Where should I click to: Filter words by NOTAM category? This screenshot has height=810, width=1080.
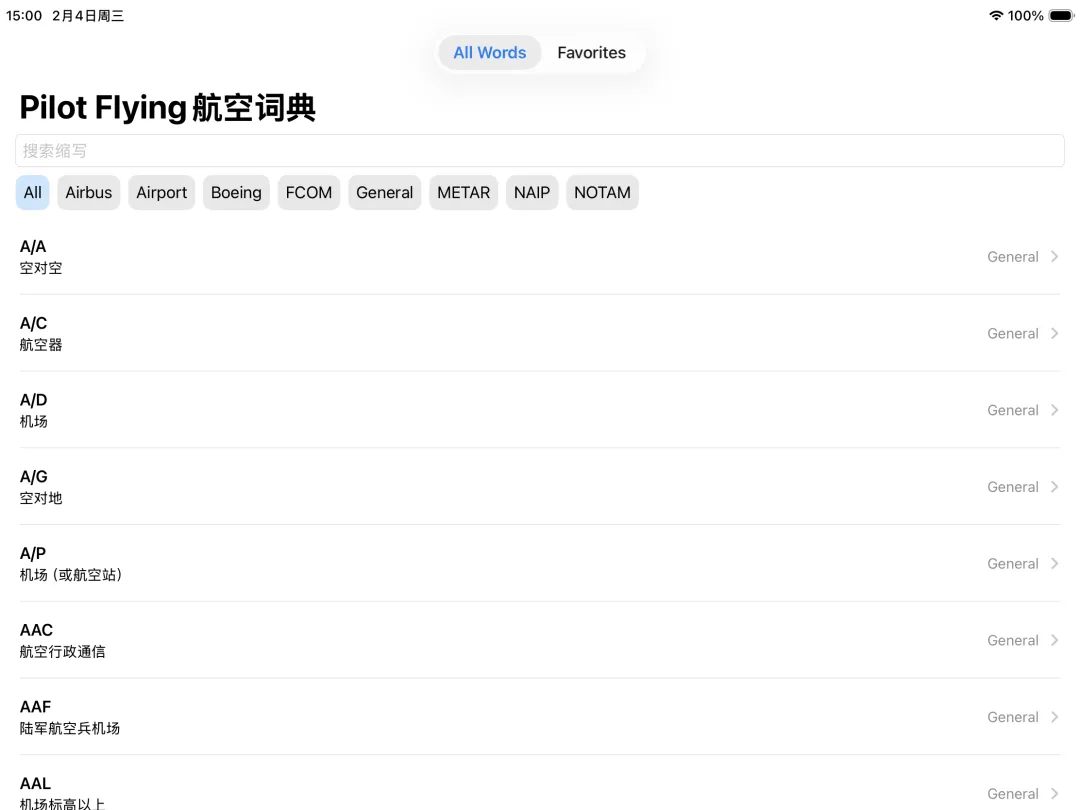coord(602,193)
